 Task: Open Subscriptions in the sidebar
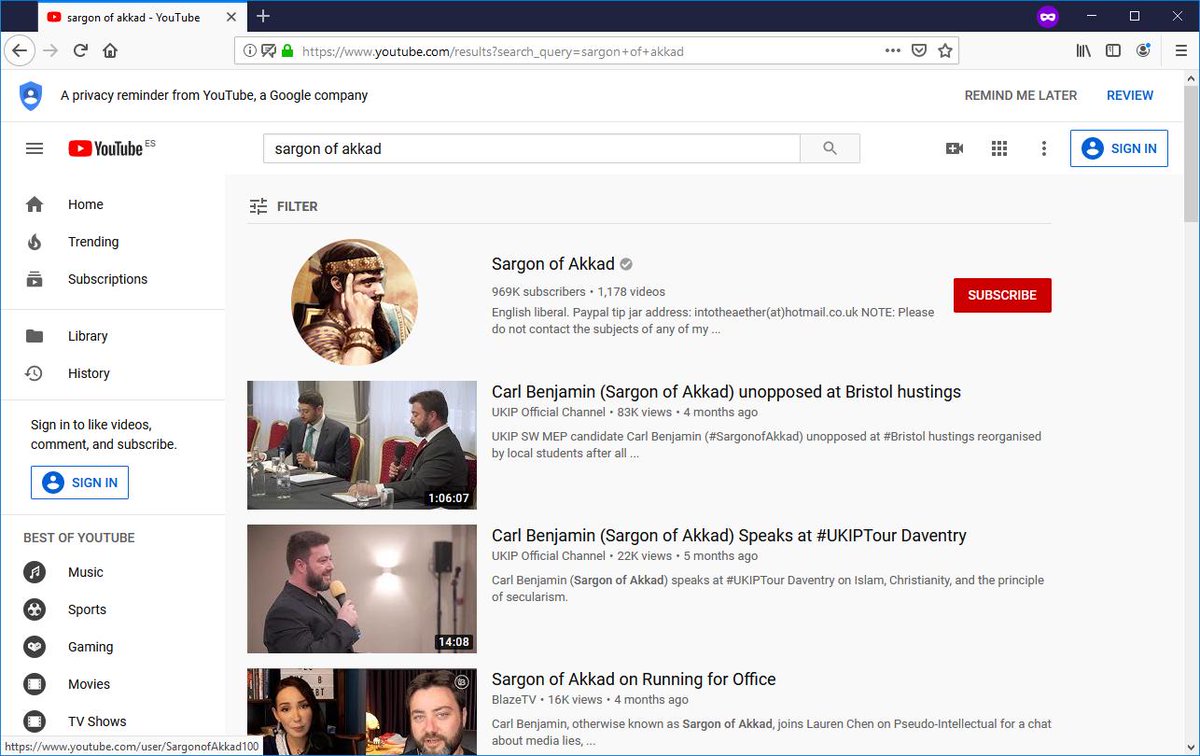(112, 279)
